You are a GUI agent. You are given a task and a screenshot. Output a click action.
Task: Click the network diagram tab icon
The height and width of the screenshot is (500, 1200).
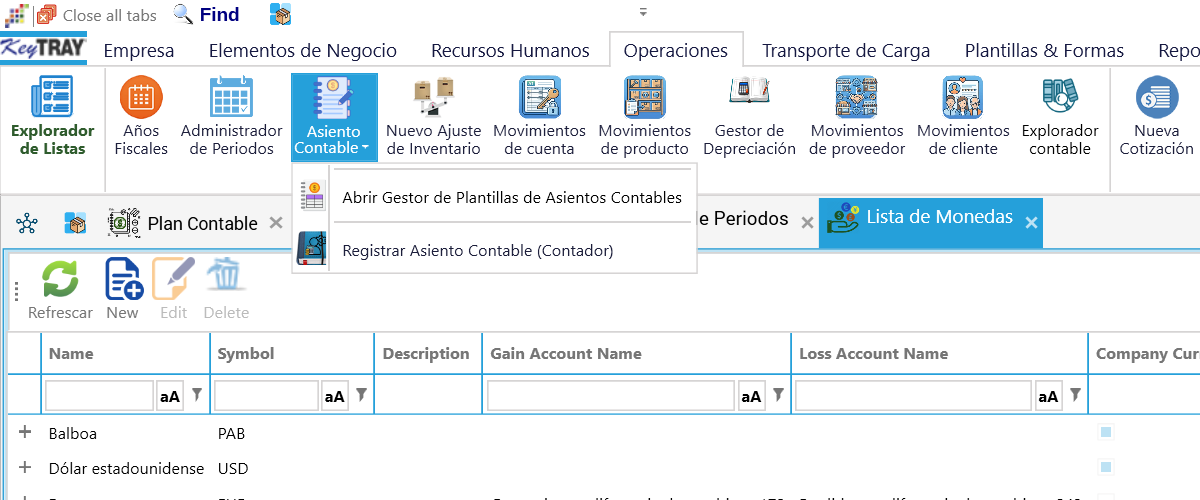(27, 224)
